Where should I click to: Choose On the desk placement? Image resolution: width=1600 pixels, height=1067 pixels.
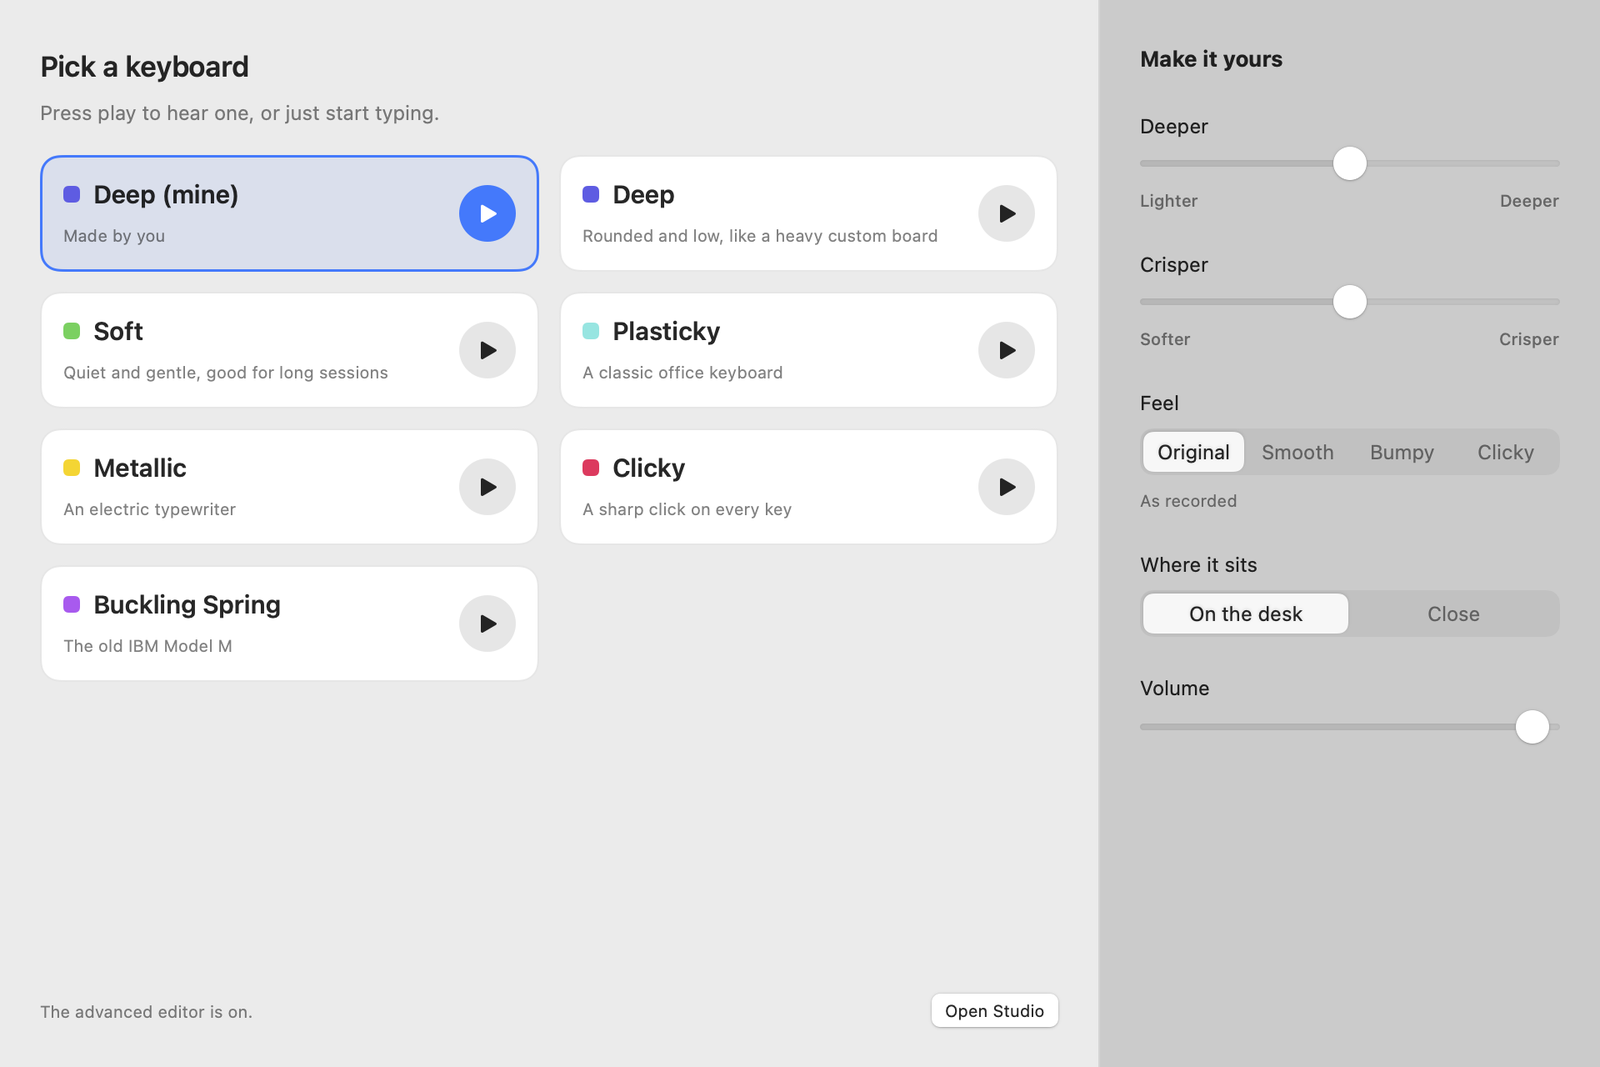coord(1246,614)
